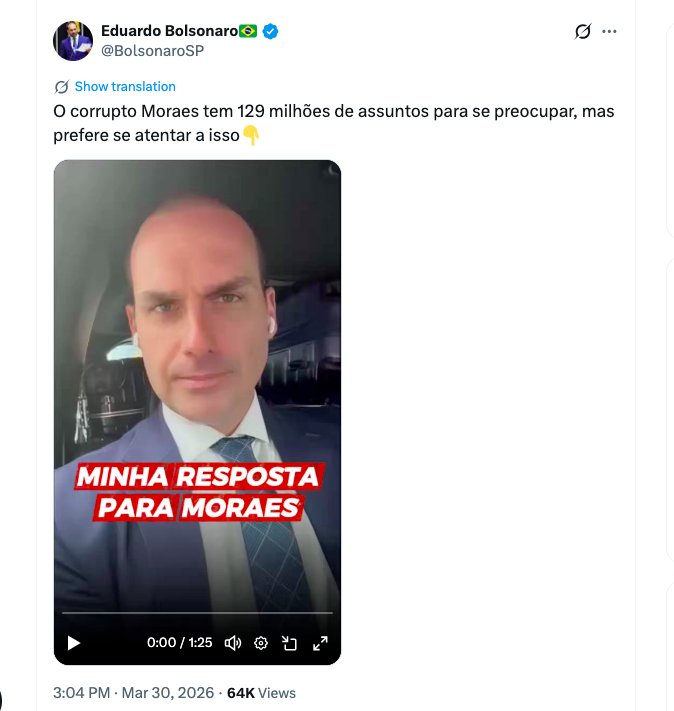
Task: Click the Grok icon at top right
Action: click(583, 31)
